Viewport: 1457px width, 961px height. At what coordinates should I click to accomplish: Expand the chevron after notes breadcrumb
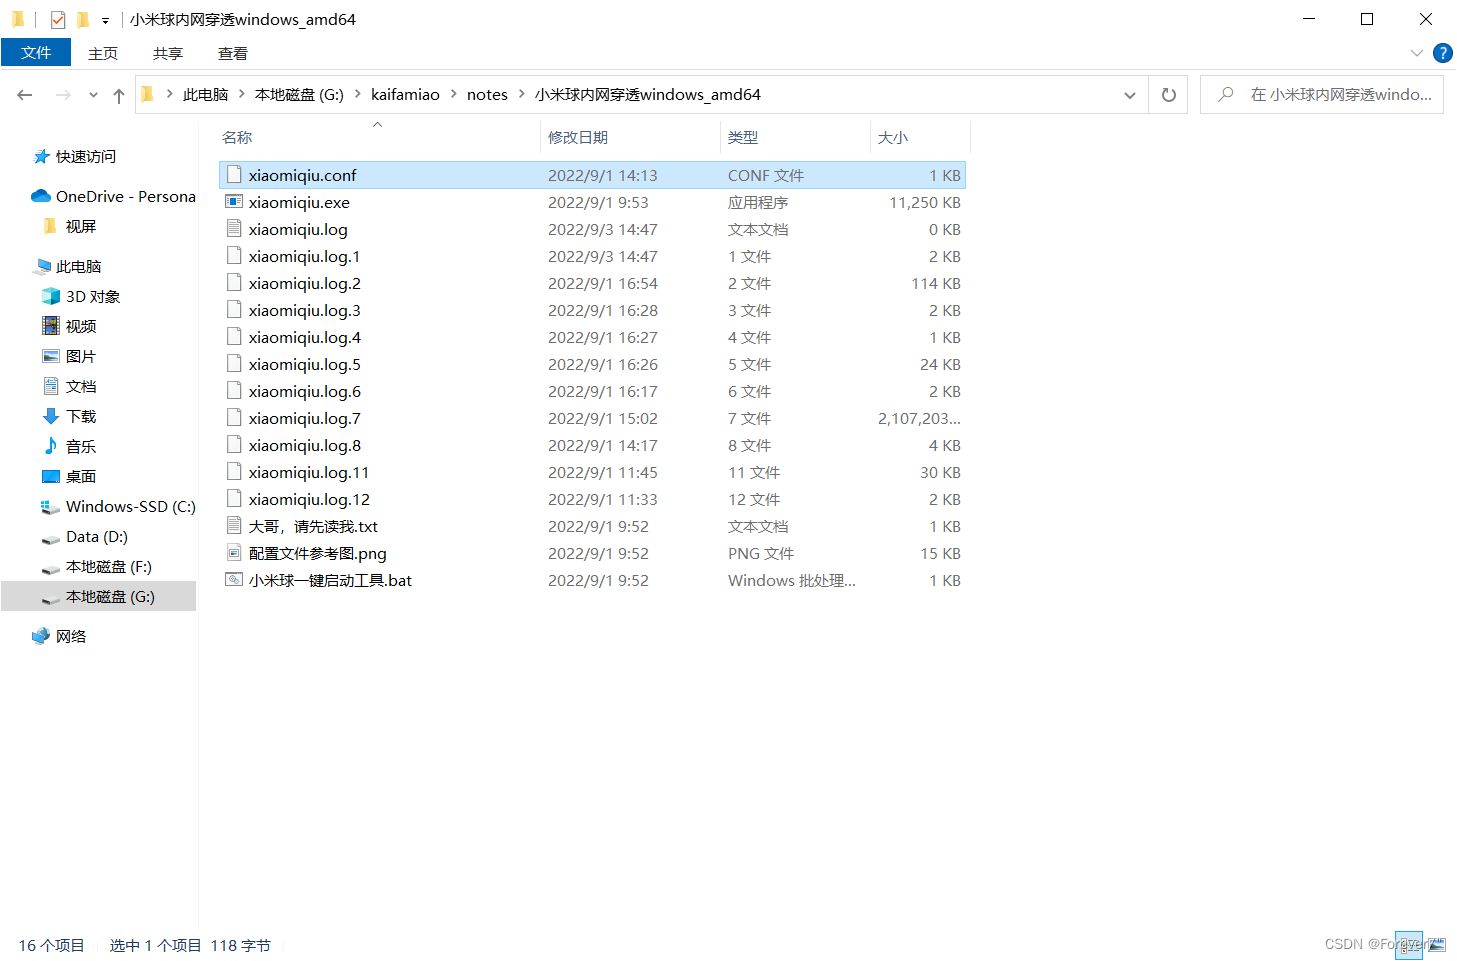pos(521,94)
